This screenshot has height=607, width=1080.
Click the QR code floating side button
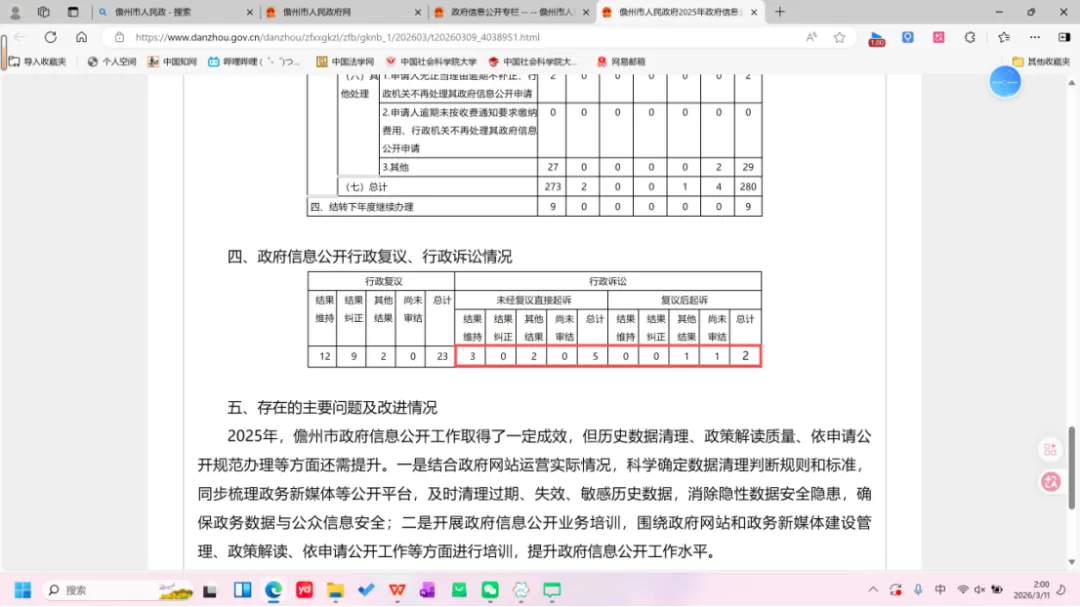tap(1050, 450)
